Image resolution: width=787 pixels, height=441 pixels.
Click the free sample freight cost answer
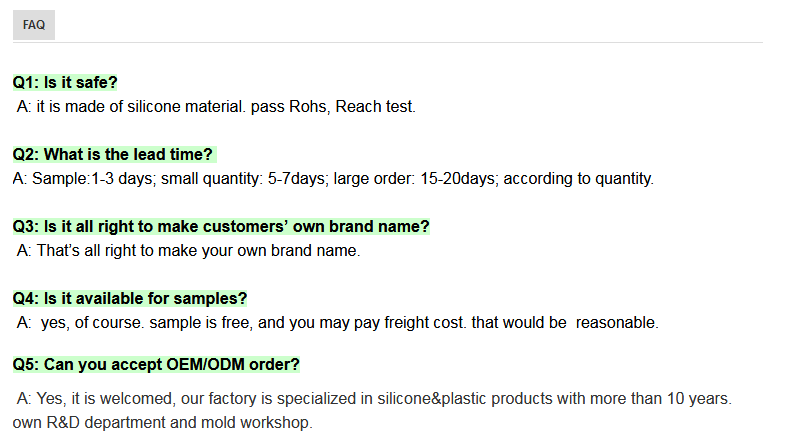[x=337, y=323]
